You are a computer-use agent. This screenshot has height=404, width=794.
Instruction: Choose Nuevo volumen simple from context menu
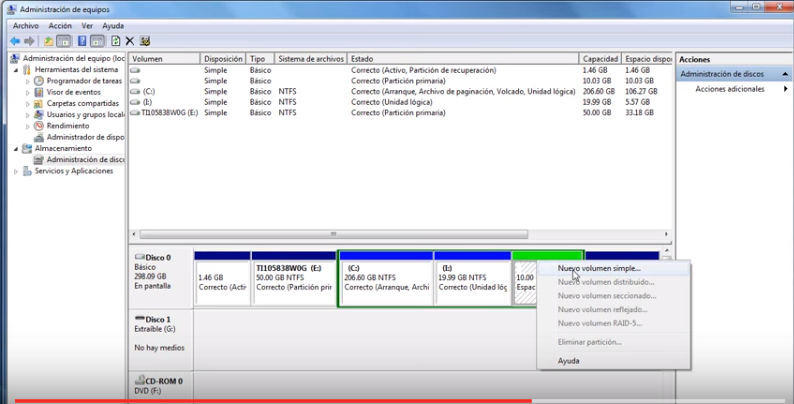pos(599,268)
